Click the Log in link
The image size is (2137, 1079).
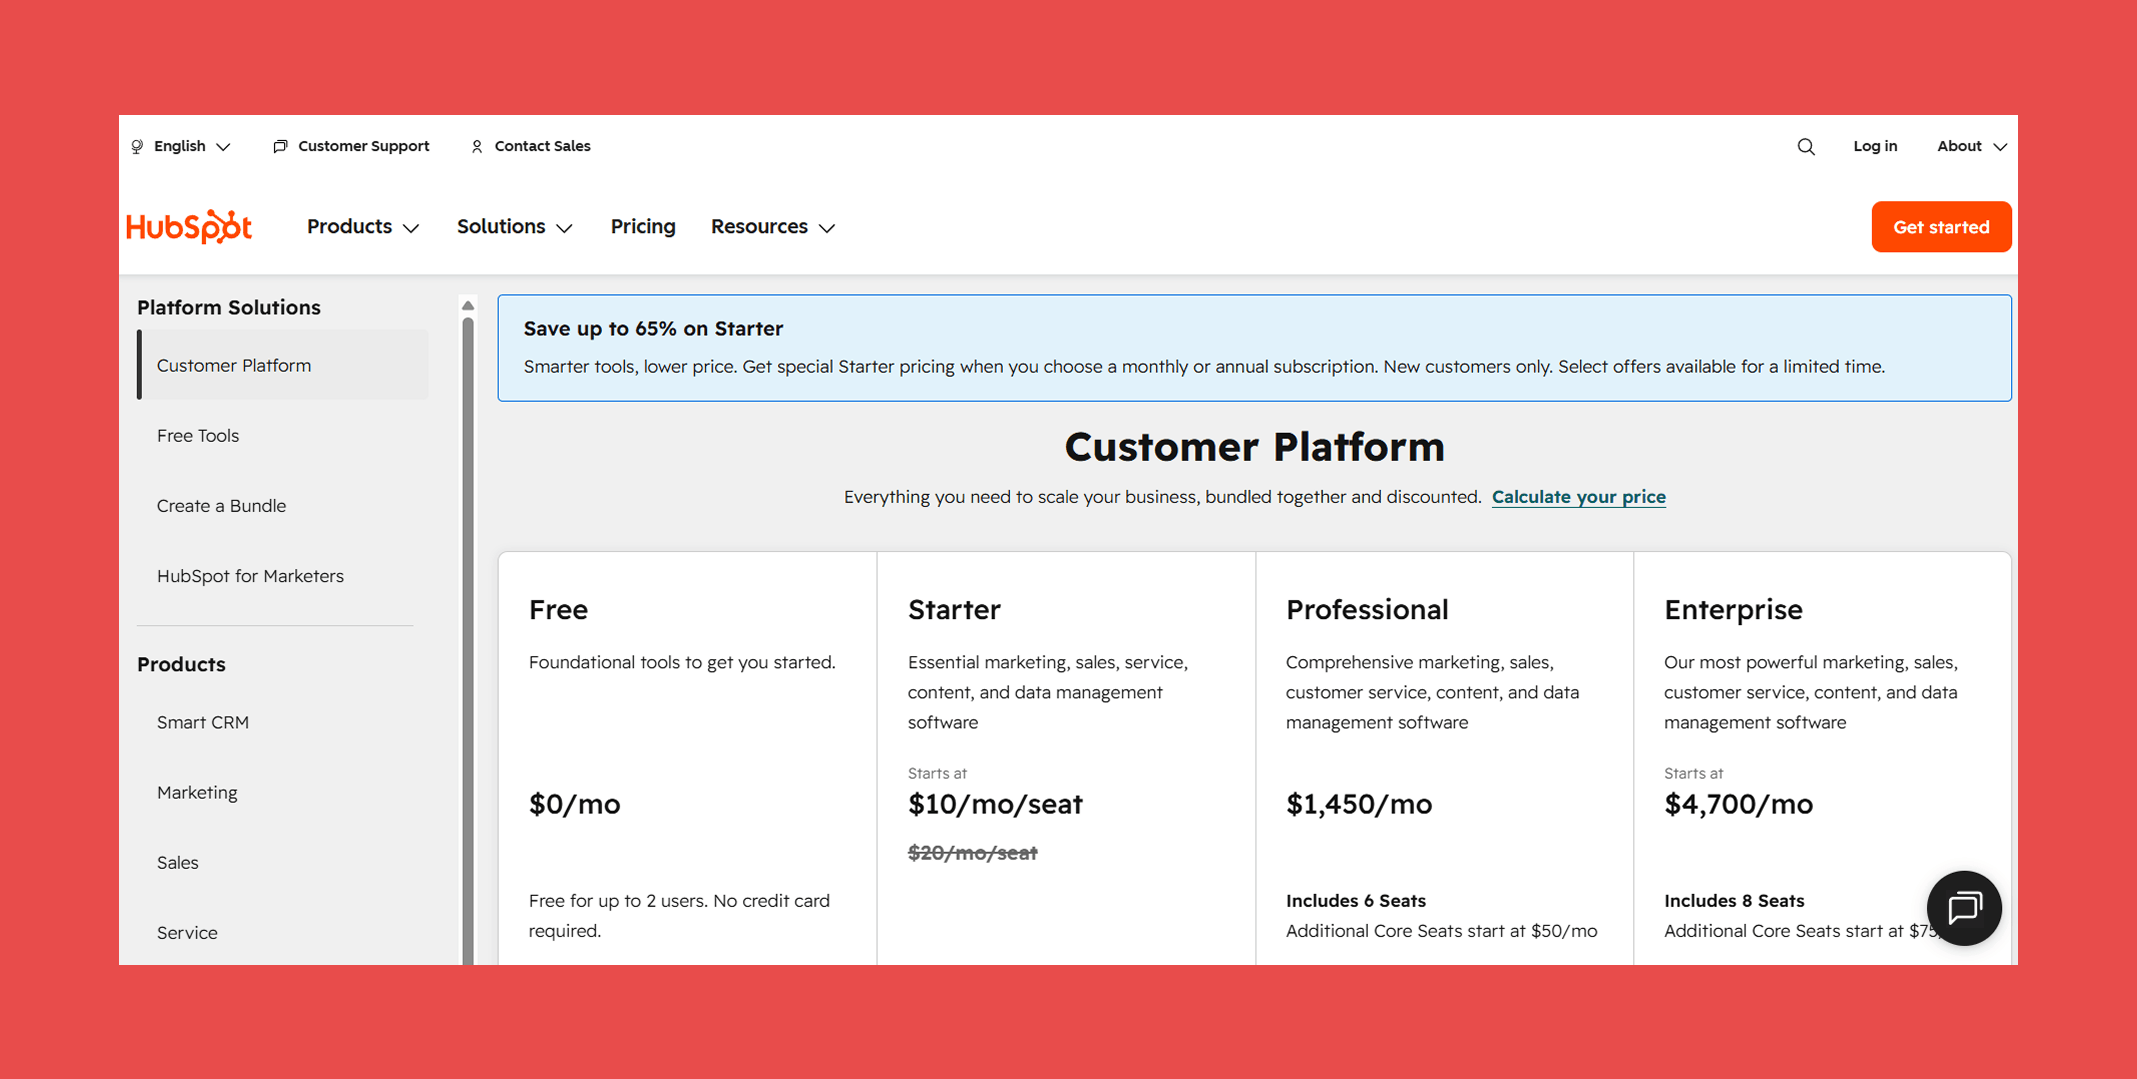(1875, 146)
